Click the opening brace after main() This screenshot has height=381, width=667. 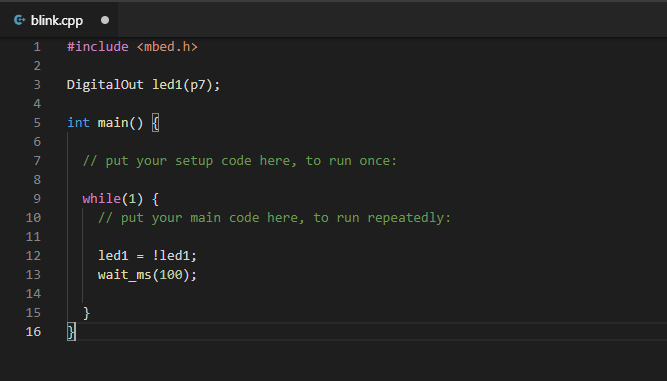coord(156,123)
